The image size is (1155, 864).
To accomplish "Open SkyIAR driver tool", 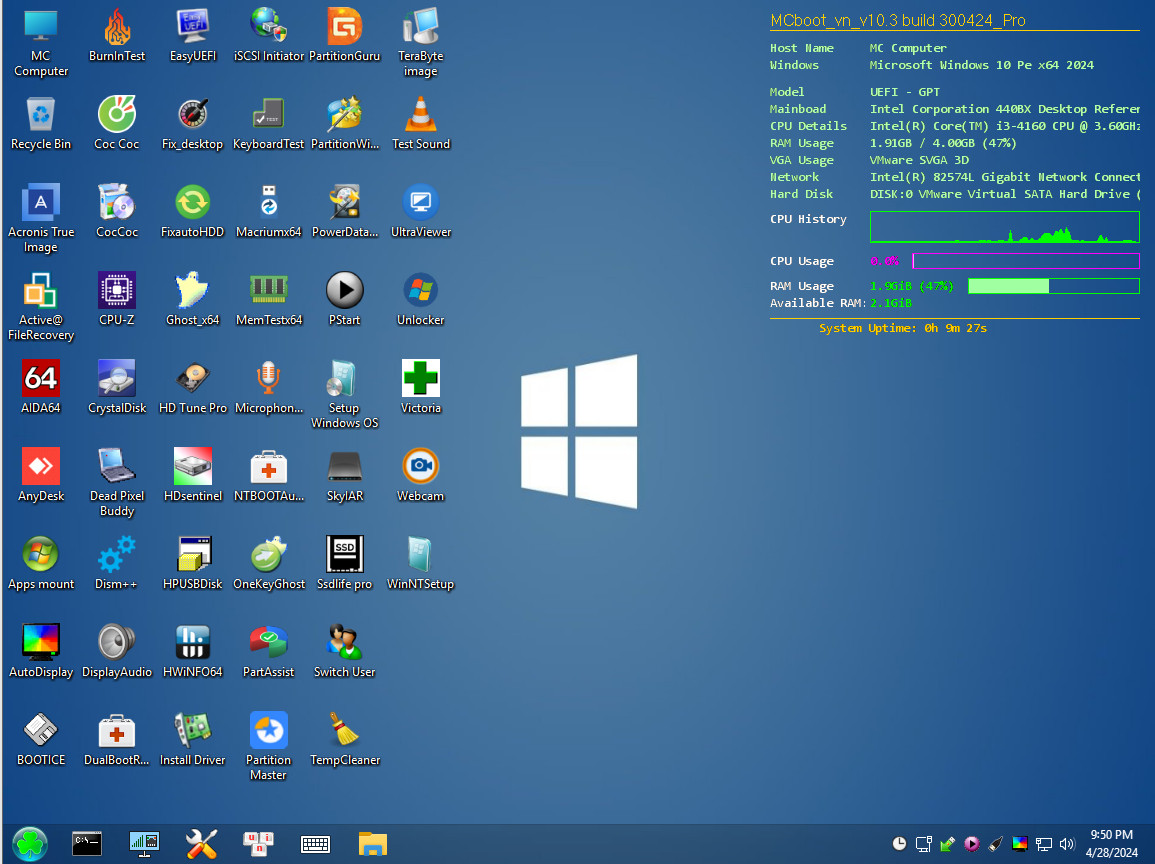I will point(345,474).
